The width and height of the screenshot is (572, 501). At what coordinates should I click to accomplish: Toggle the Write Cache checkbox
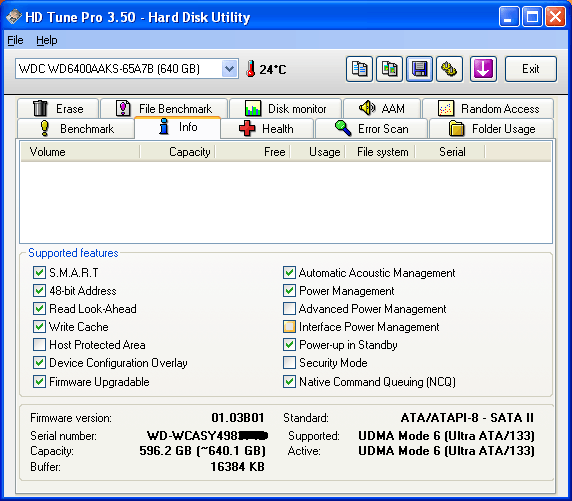(x=39, y=327)
